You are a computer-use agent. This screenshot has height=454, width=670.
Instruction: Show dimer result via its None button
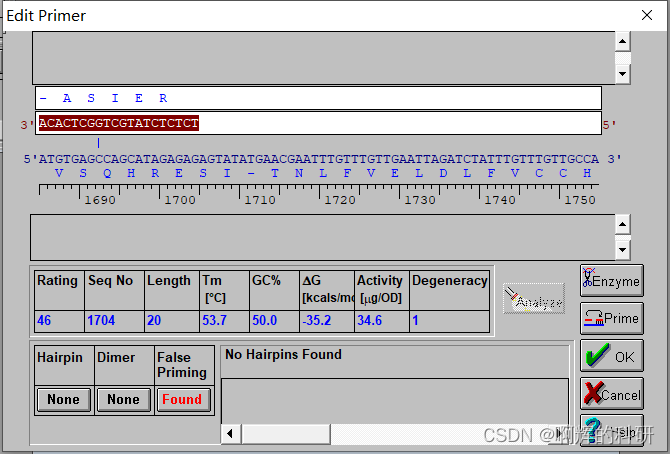123,400
